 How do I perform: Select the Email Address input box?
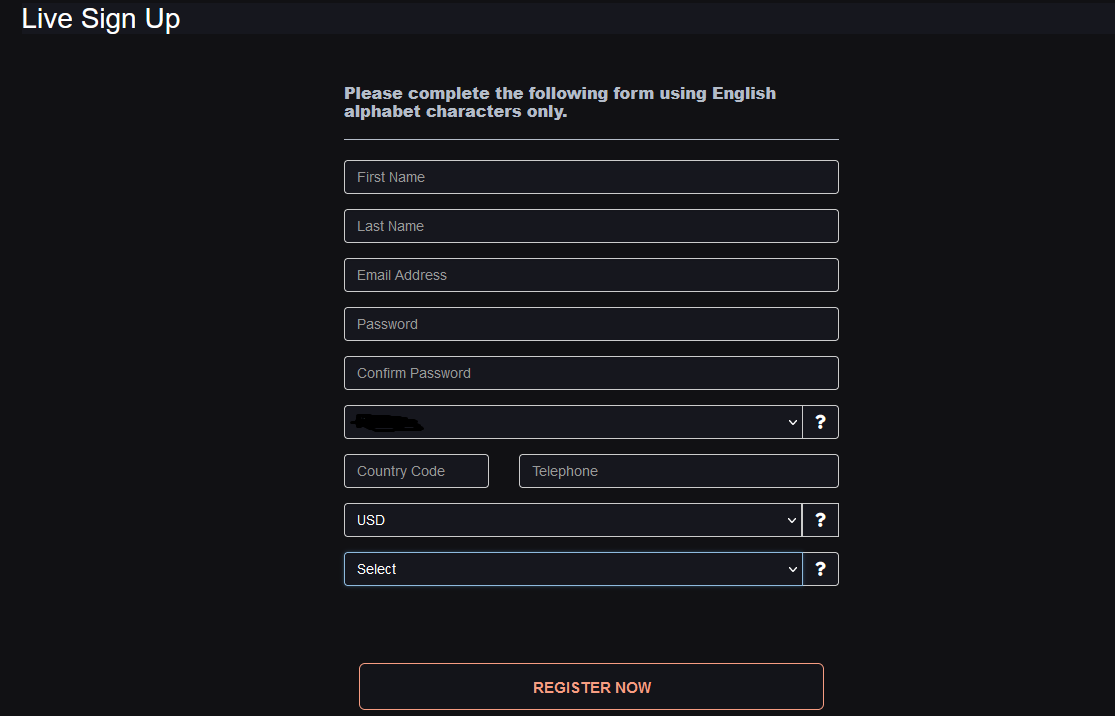click(x=591, y=275)
